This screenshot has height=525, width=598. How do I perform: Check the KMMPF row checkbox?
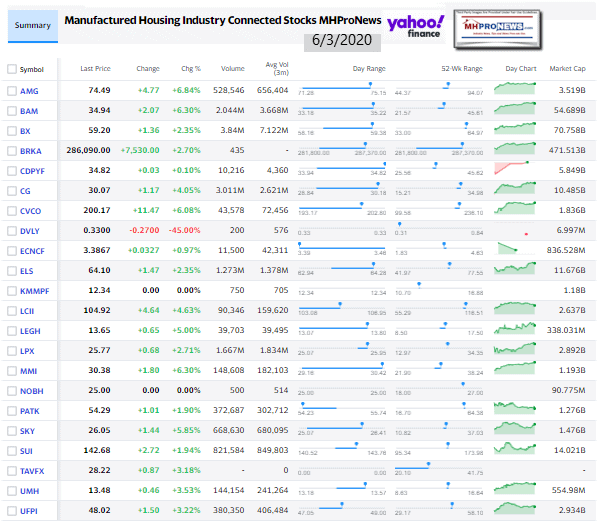click(12, 291)
